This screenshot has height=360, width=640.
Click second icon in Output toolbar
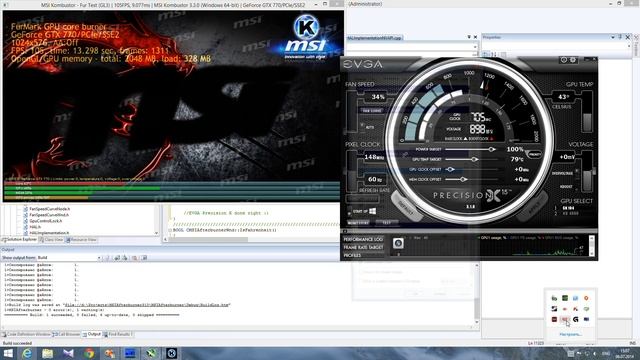[117, 258]
